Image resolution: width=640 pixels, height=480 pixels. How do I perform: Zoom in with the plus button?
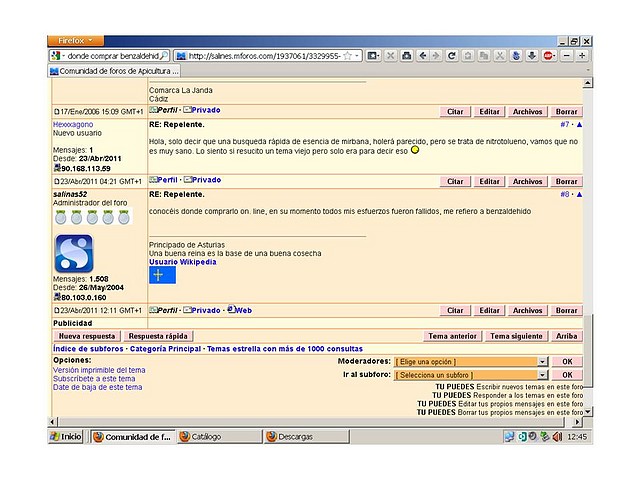[582, 56]
